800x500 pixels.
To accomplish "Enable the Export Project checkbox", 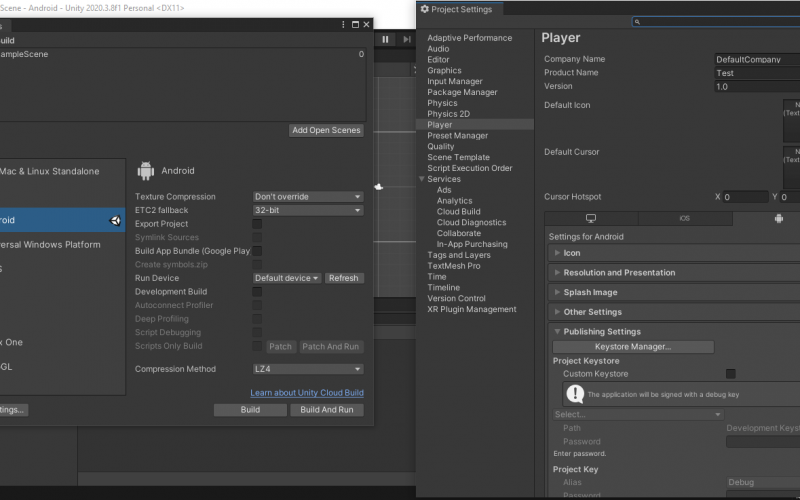I will [257, 224].
